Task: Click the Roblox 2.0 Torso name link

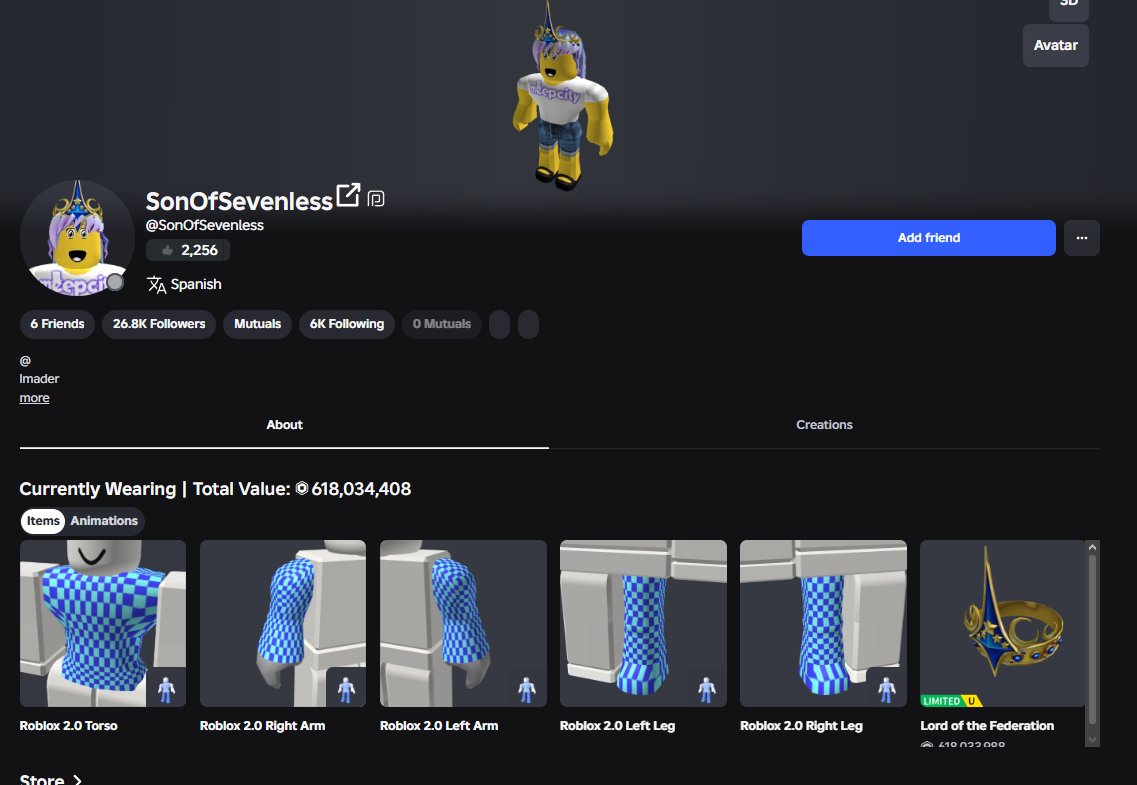Action: [x=68, y=726]
